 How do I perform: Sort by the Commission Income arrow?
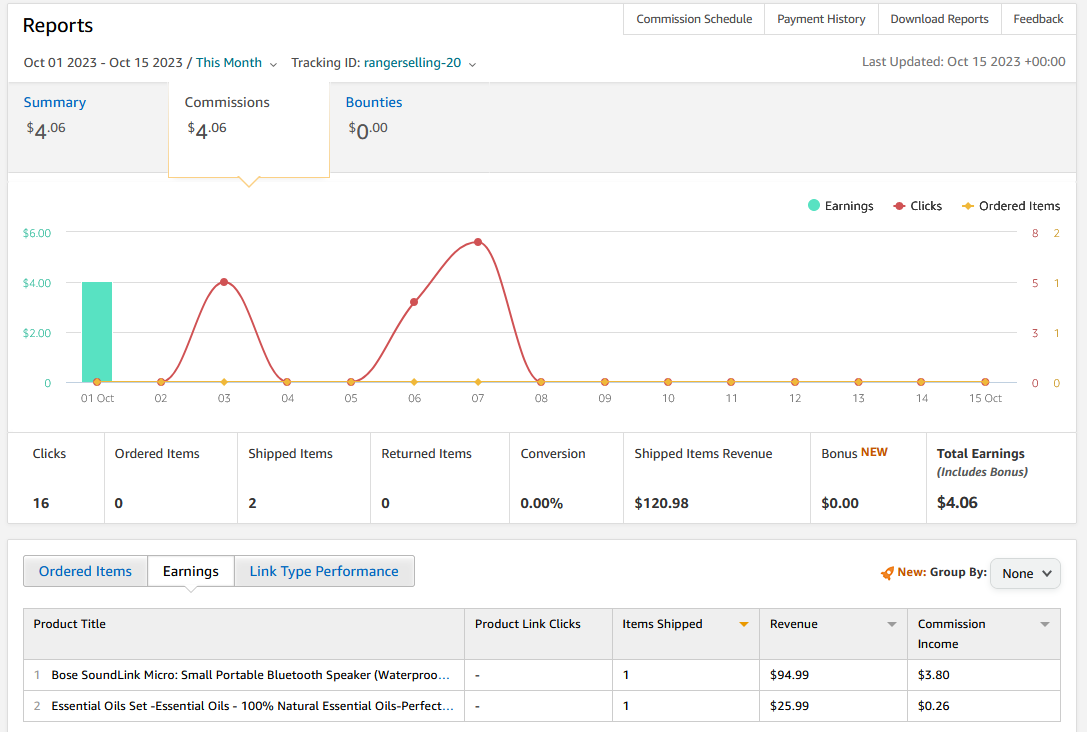(1045, 625)
